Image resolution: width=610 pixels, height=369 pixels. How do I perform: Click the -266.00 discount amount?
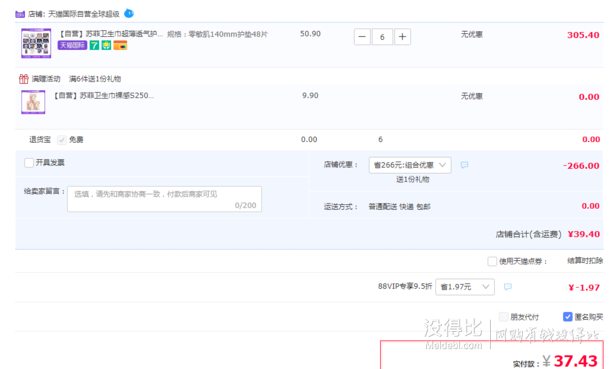(x=581, y=166)
